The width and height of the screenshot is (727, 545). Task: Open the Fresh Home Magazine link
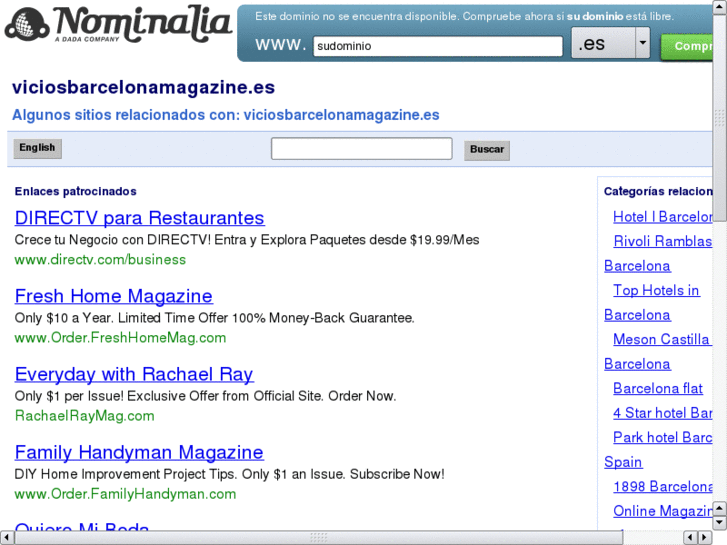[x=114, y=296]
